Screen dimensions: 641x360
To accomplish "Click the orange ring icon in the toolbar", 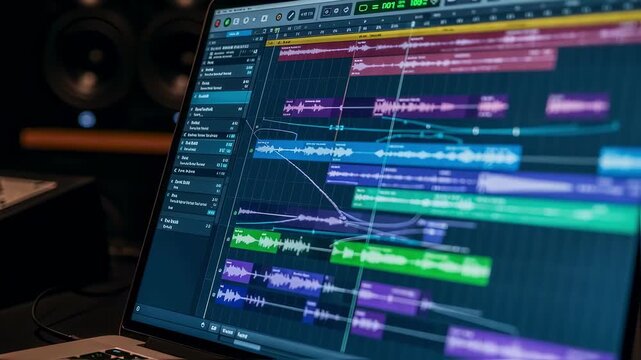I will (x=279, y=17).
